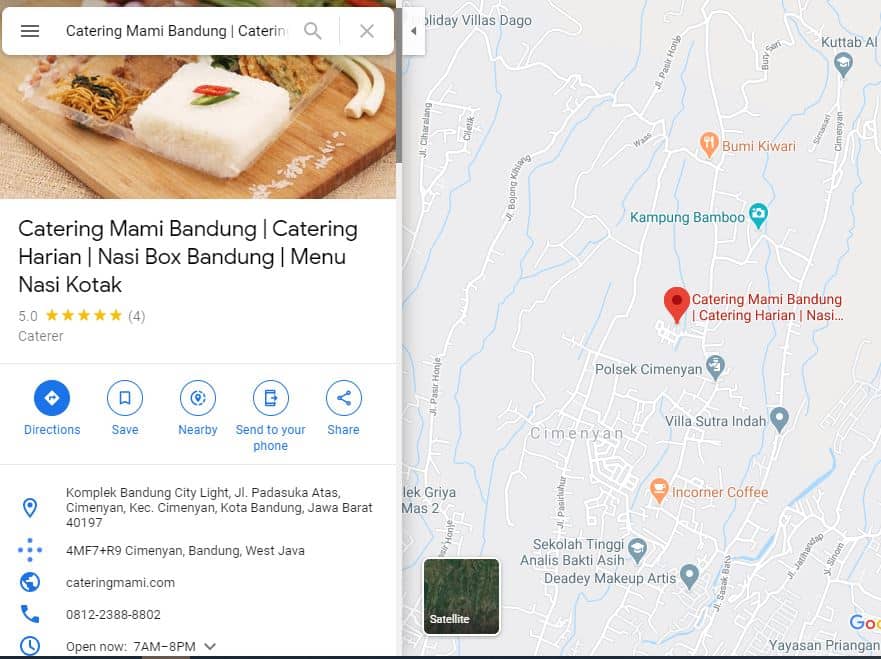Open Bumi Kiwari restaurant marker

coord(709,145)
